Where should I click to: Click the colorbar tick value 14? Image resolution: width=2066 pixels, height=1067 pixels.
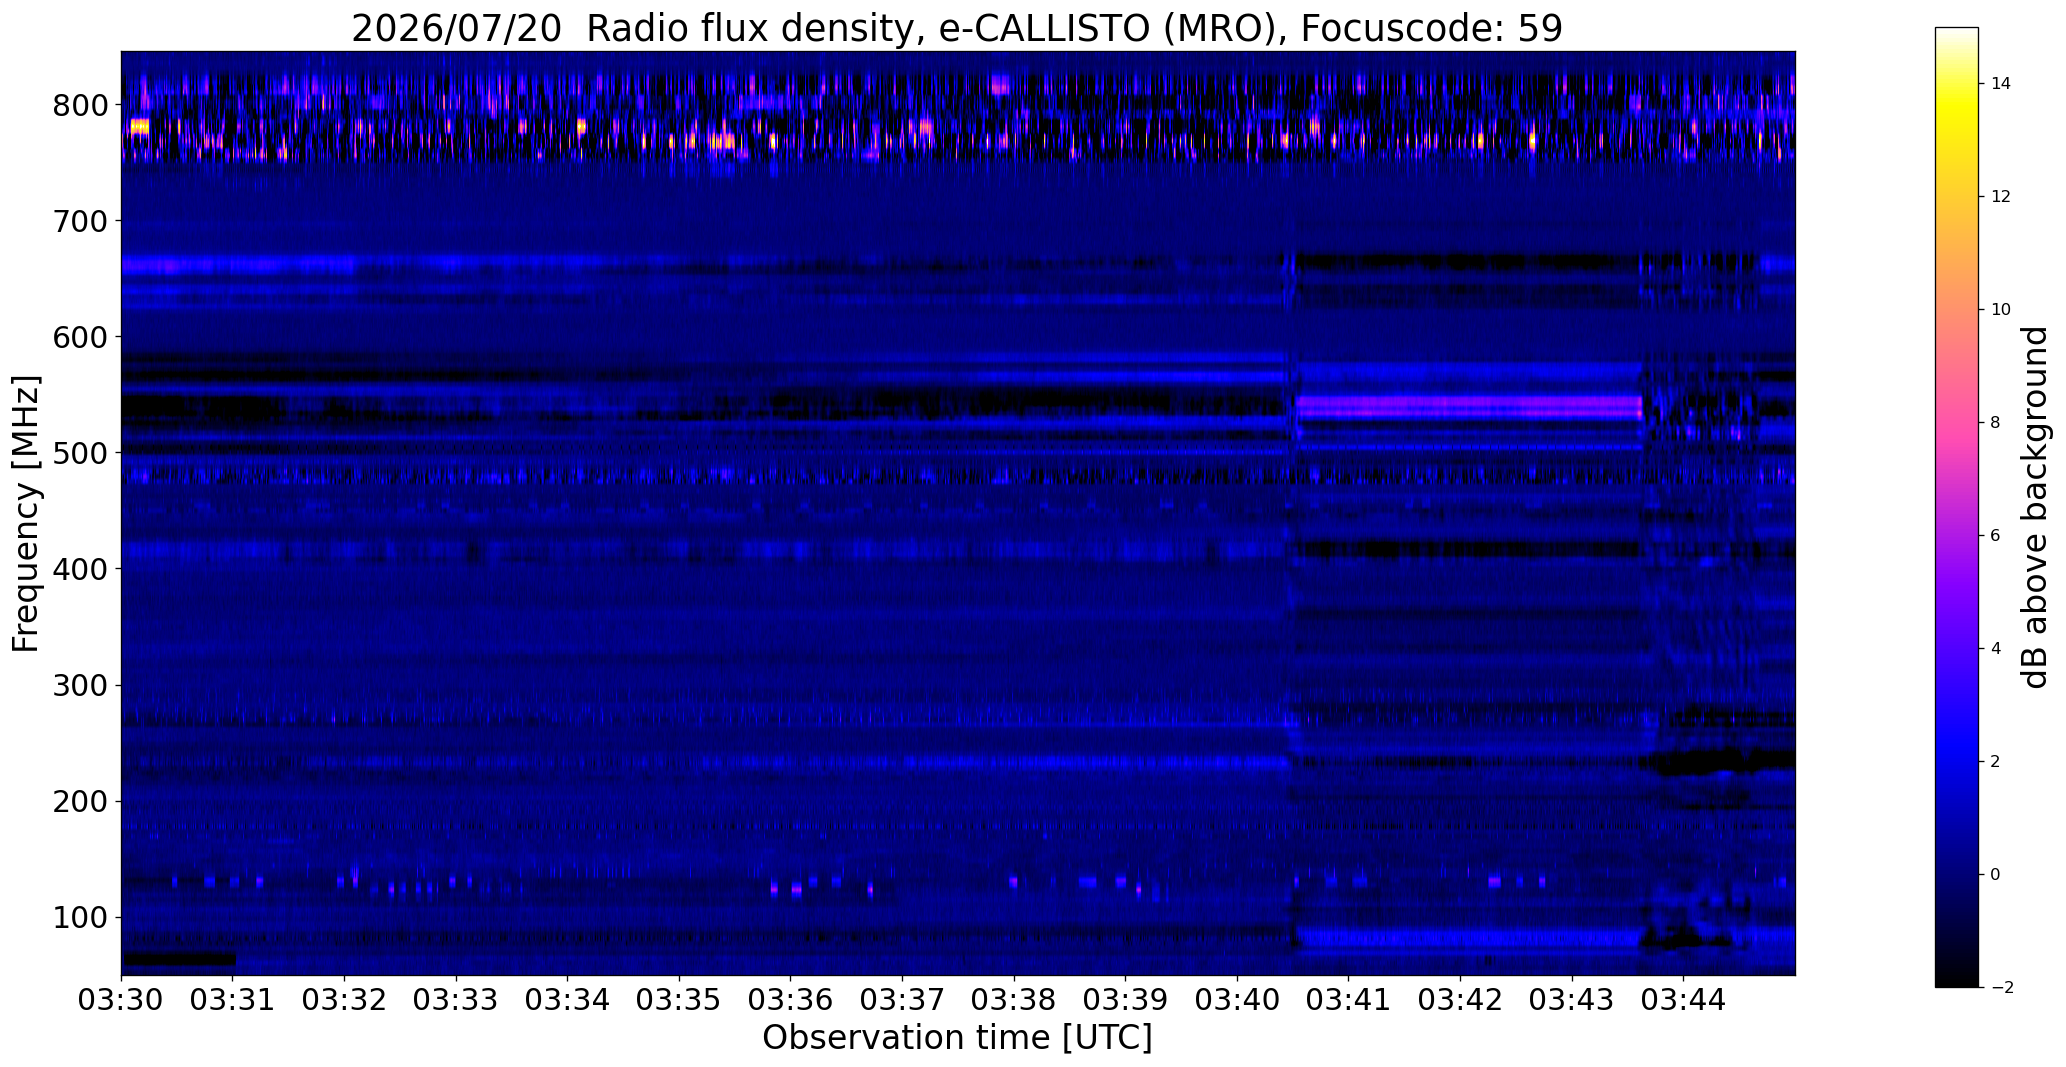pos(2001,84)
